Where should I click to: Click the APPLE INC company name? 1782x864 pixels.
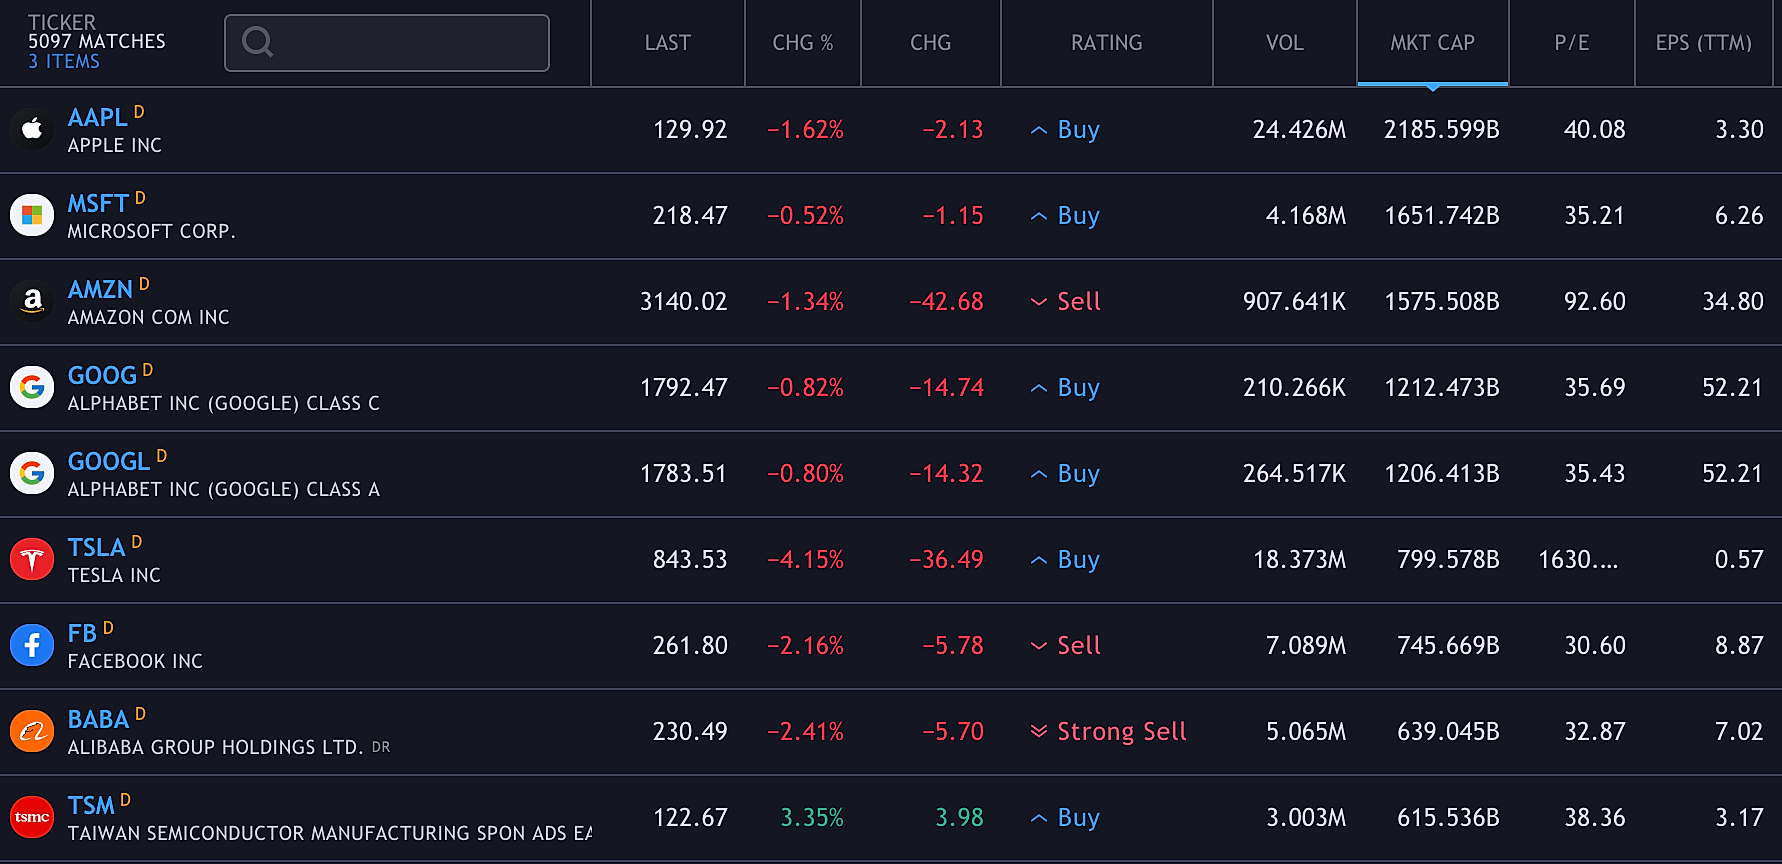coord(115,145)
